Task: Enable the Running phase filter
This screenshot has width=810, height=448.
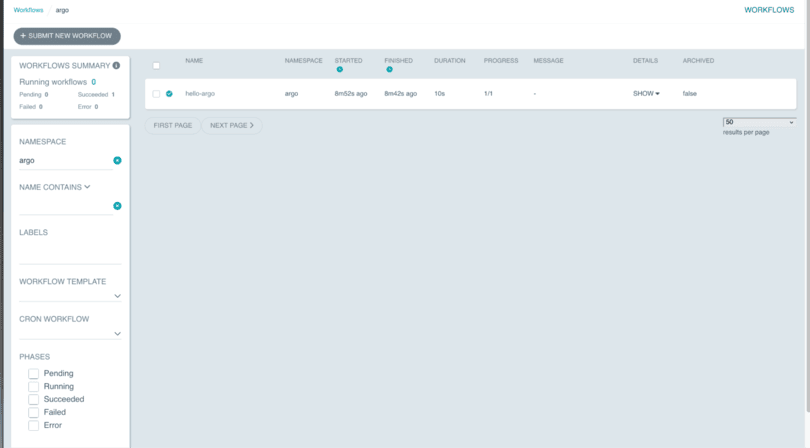Action: (x=34, y=387)
